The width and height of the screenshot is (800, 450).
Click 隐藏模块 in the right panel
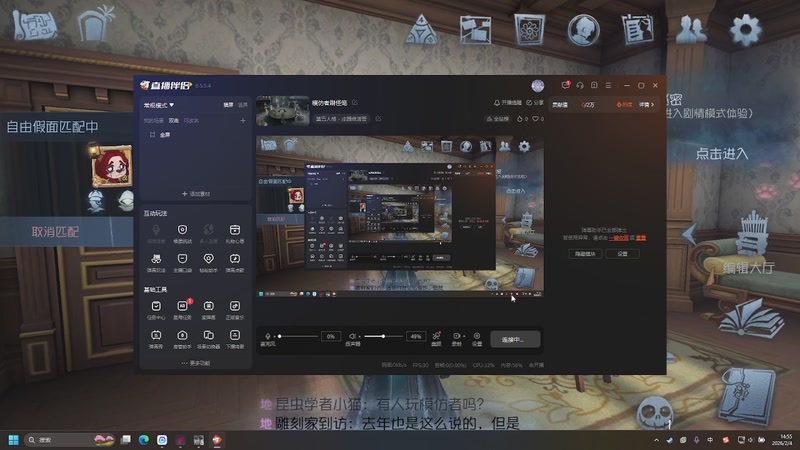585,254
